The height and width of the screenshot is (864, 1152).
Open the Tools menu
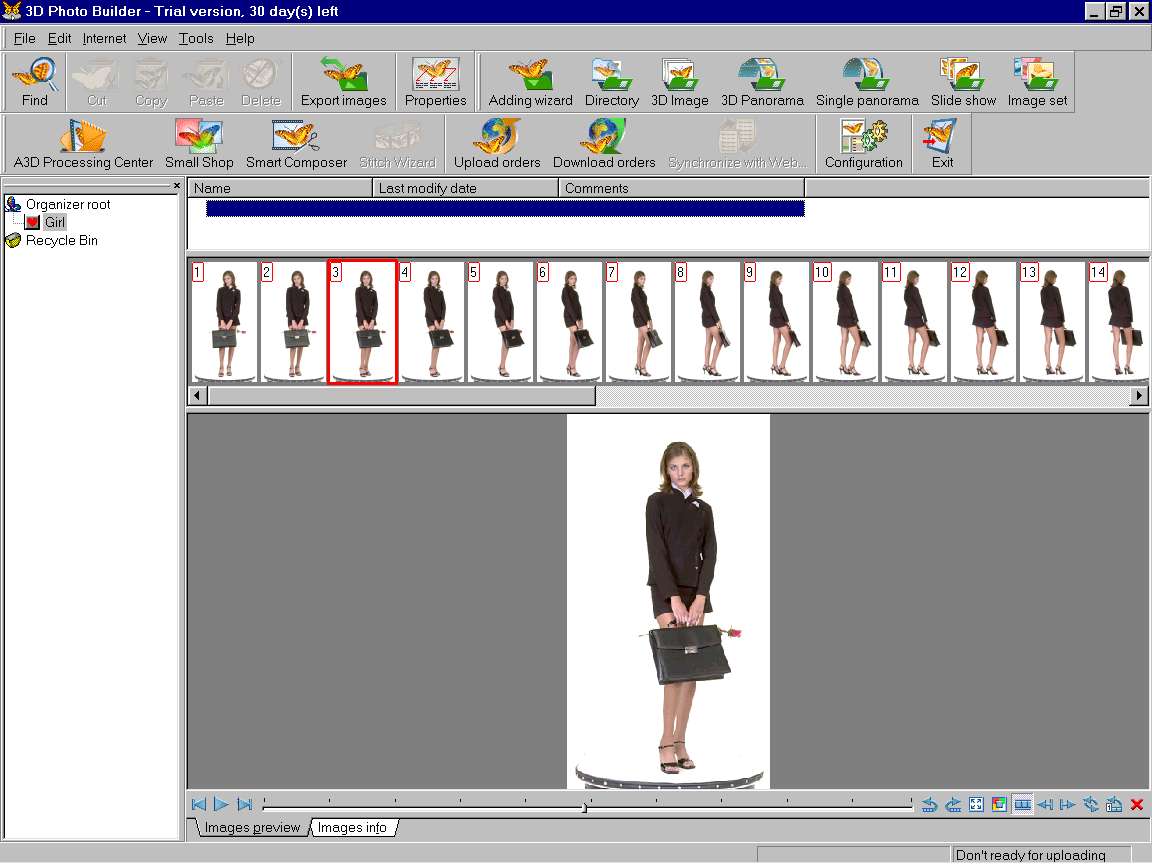(x=196, y=38)
